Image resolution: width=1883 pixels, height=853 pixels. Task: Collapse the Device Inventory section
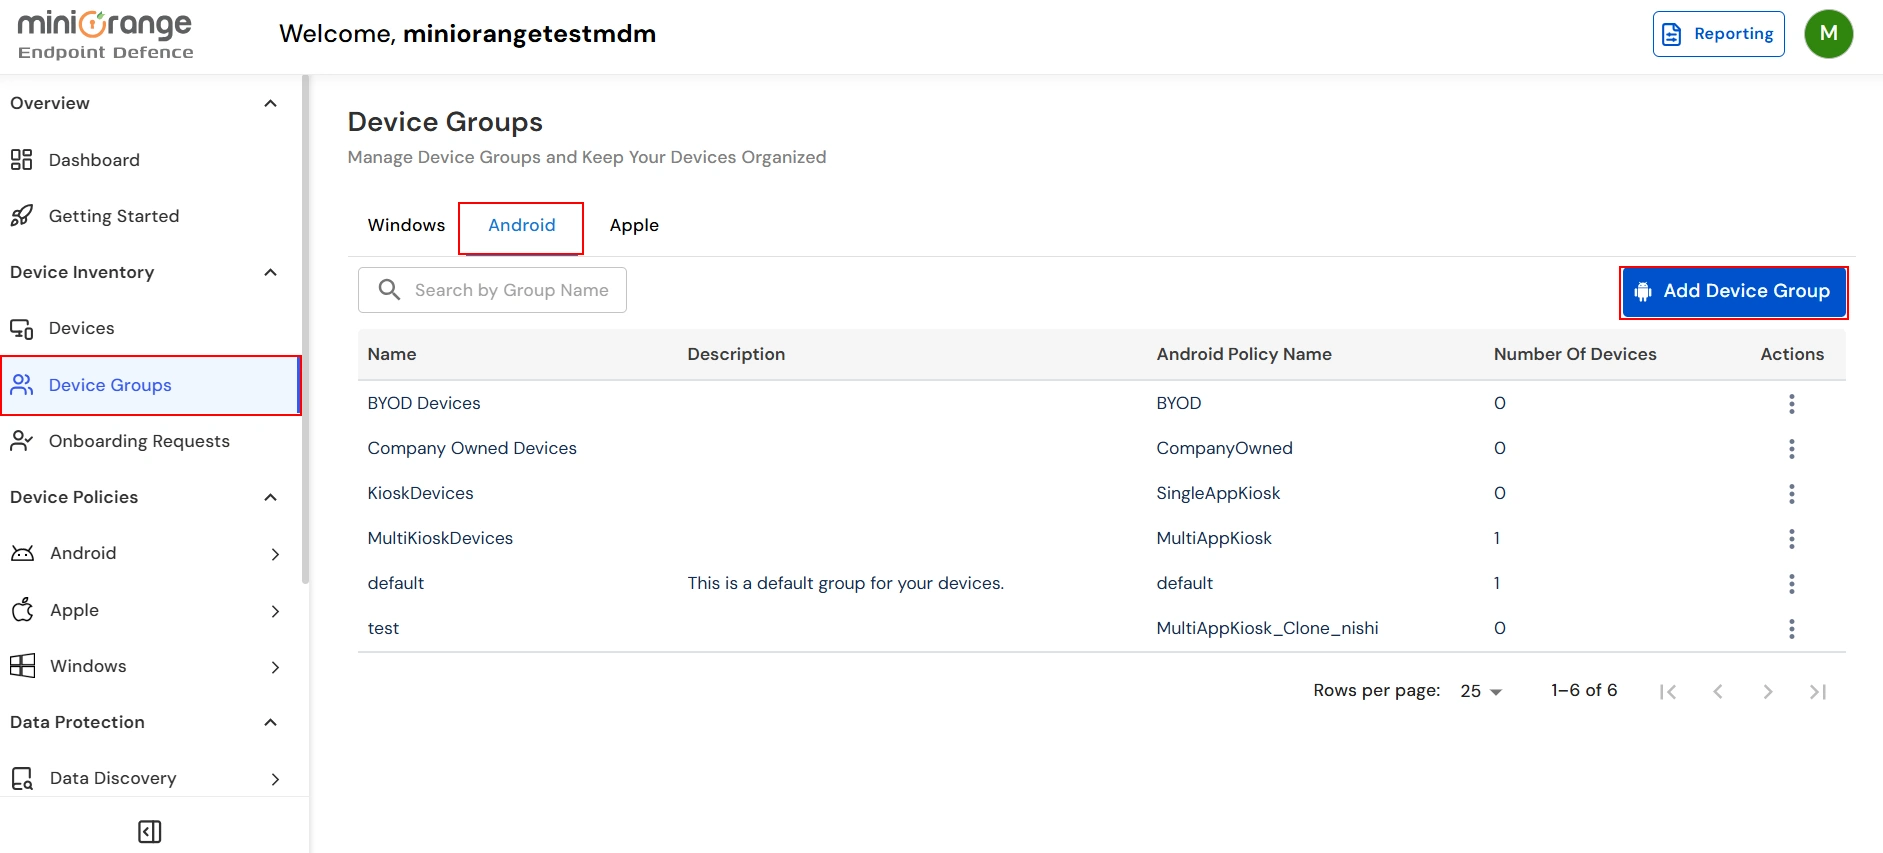click(270, 272)
